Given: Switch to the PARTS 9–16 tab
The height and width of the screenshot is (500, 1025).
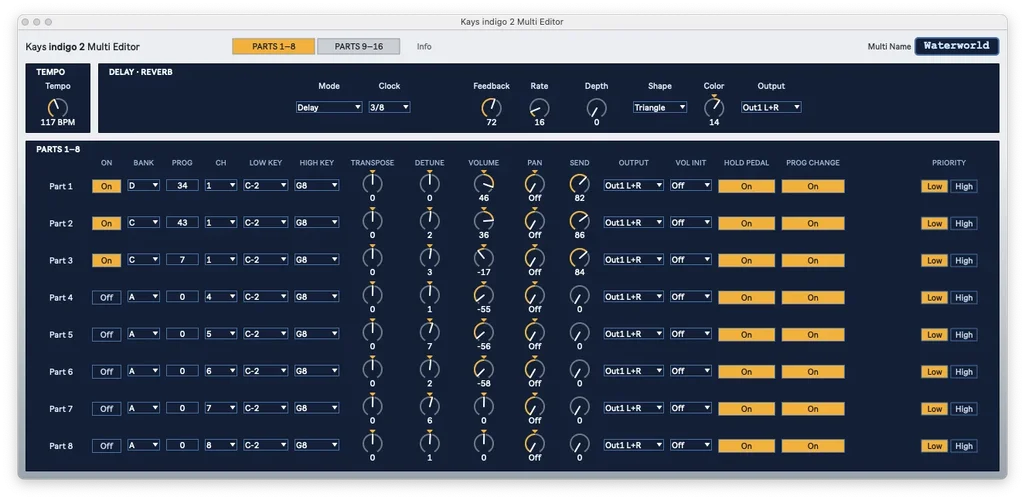Looking at the screenshot, I should (358, 46).
